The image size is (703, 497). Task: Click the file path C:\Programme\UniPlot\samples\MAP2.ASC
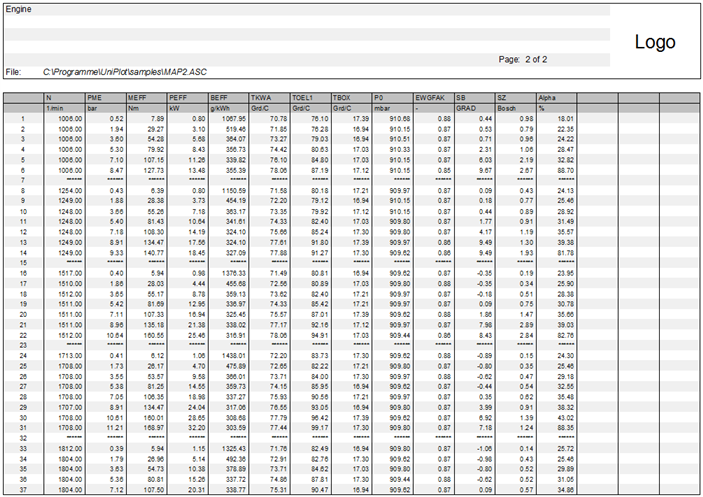click(x=125, y=72)
